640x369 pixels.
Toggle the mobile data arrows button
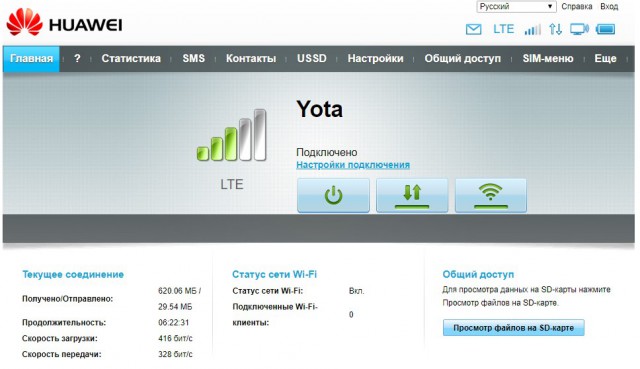412,195
